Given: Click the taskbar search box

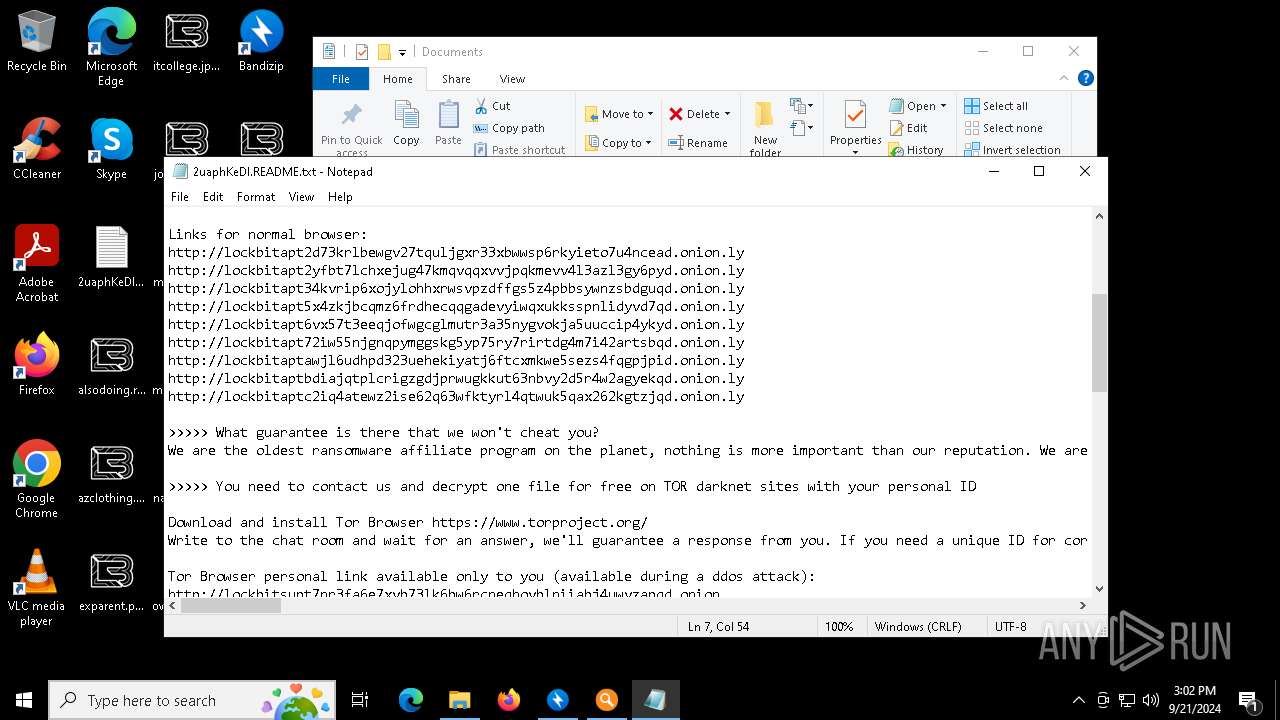Looking at the screenshot, I should coord(193,700).
